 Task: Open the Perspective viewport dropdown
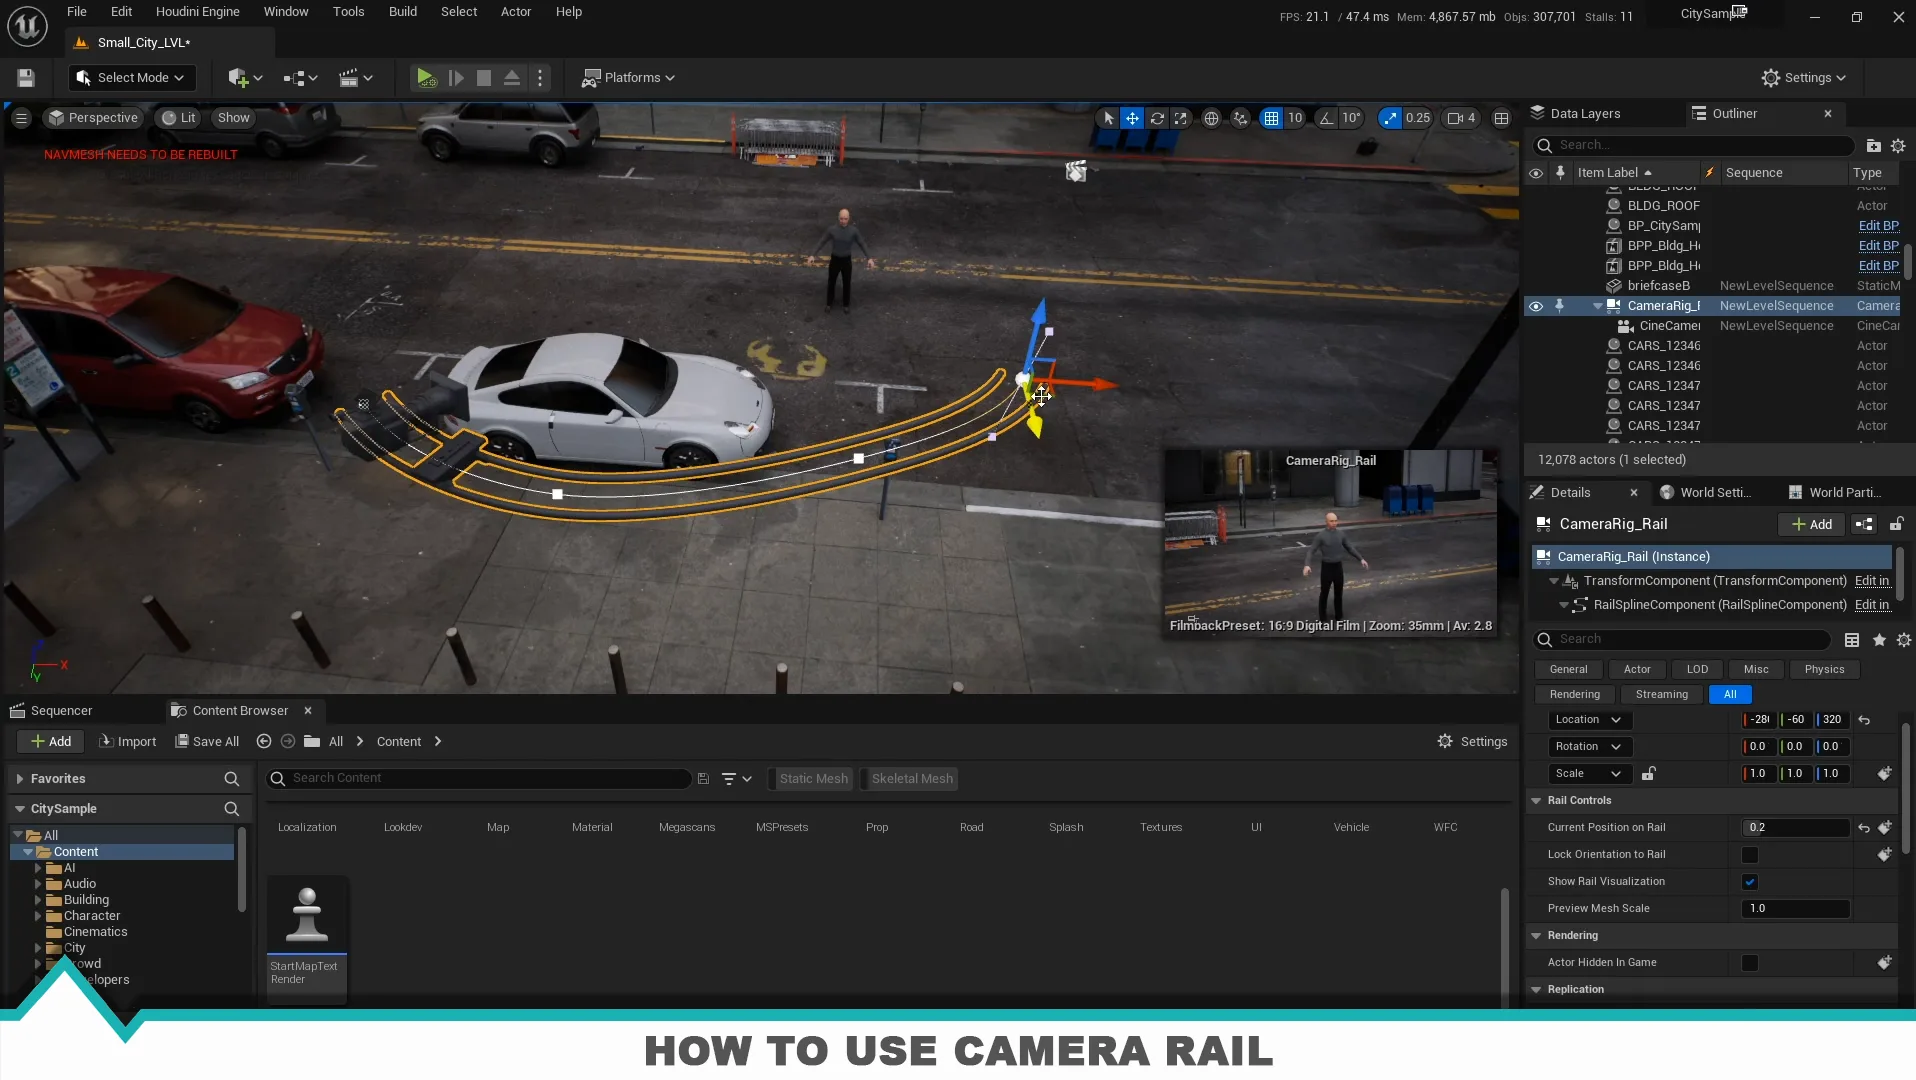point(93,117)
